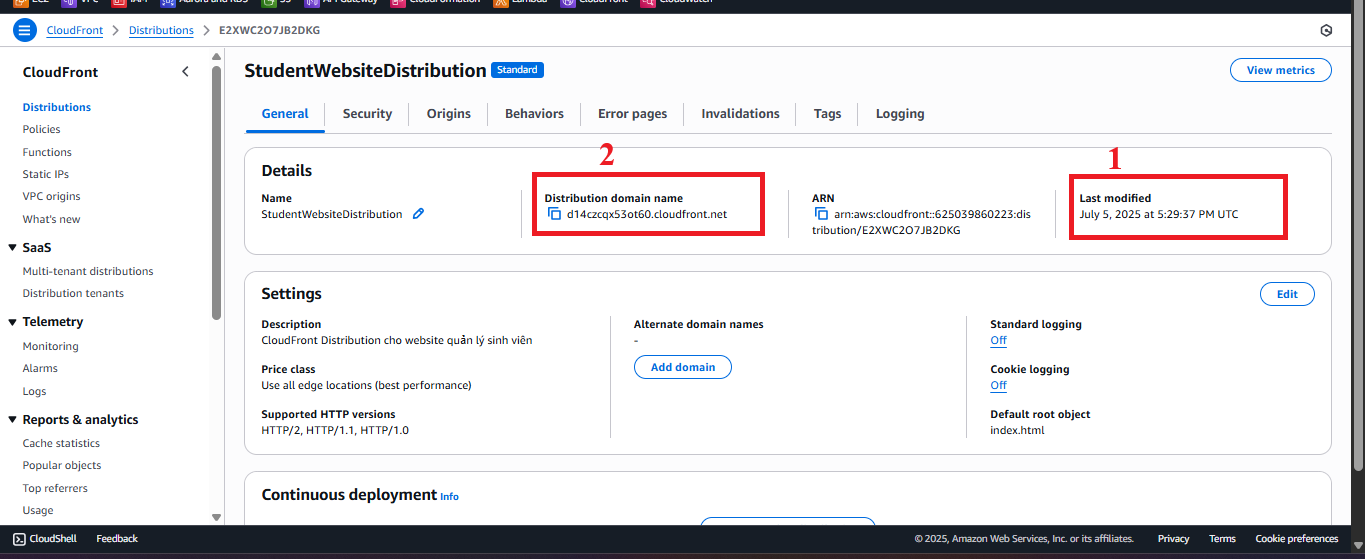Click the Edit button in Settings

click(x=1287, y=294)
